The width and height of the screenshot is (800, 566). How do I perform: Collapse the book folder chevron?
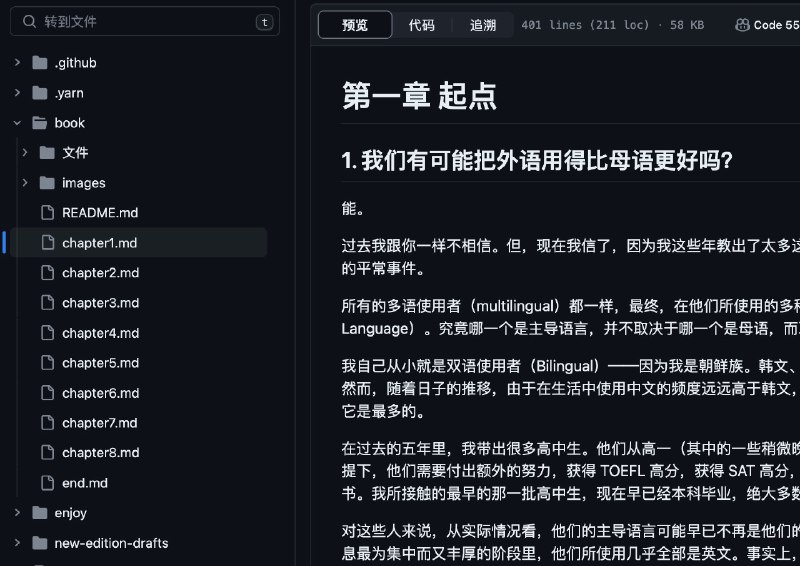pos(17,123)
